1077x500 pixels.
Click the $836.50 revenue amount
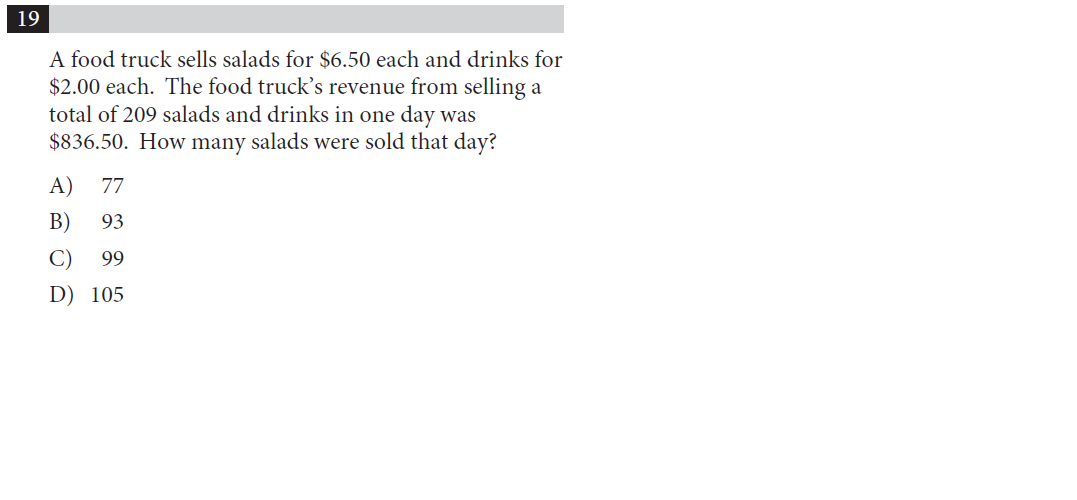pyautogui.click(x=88, y=142)
